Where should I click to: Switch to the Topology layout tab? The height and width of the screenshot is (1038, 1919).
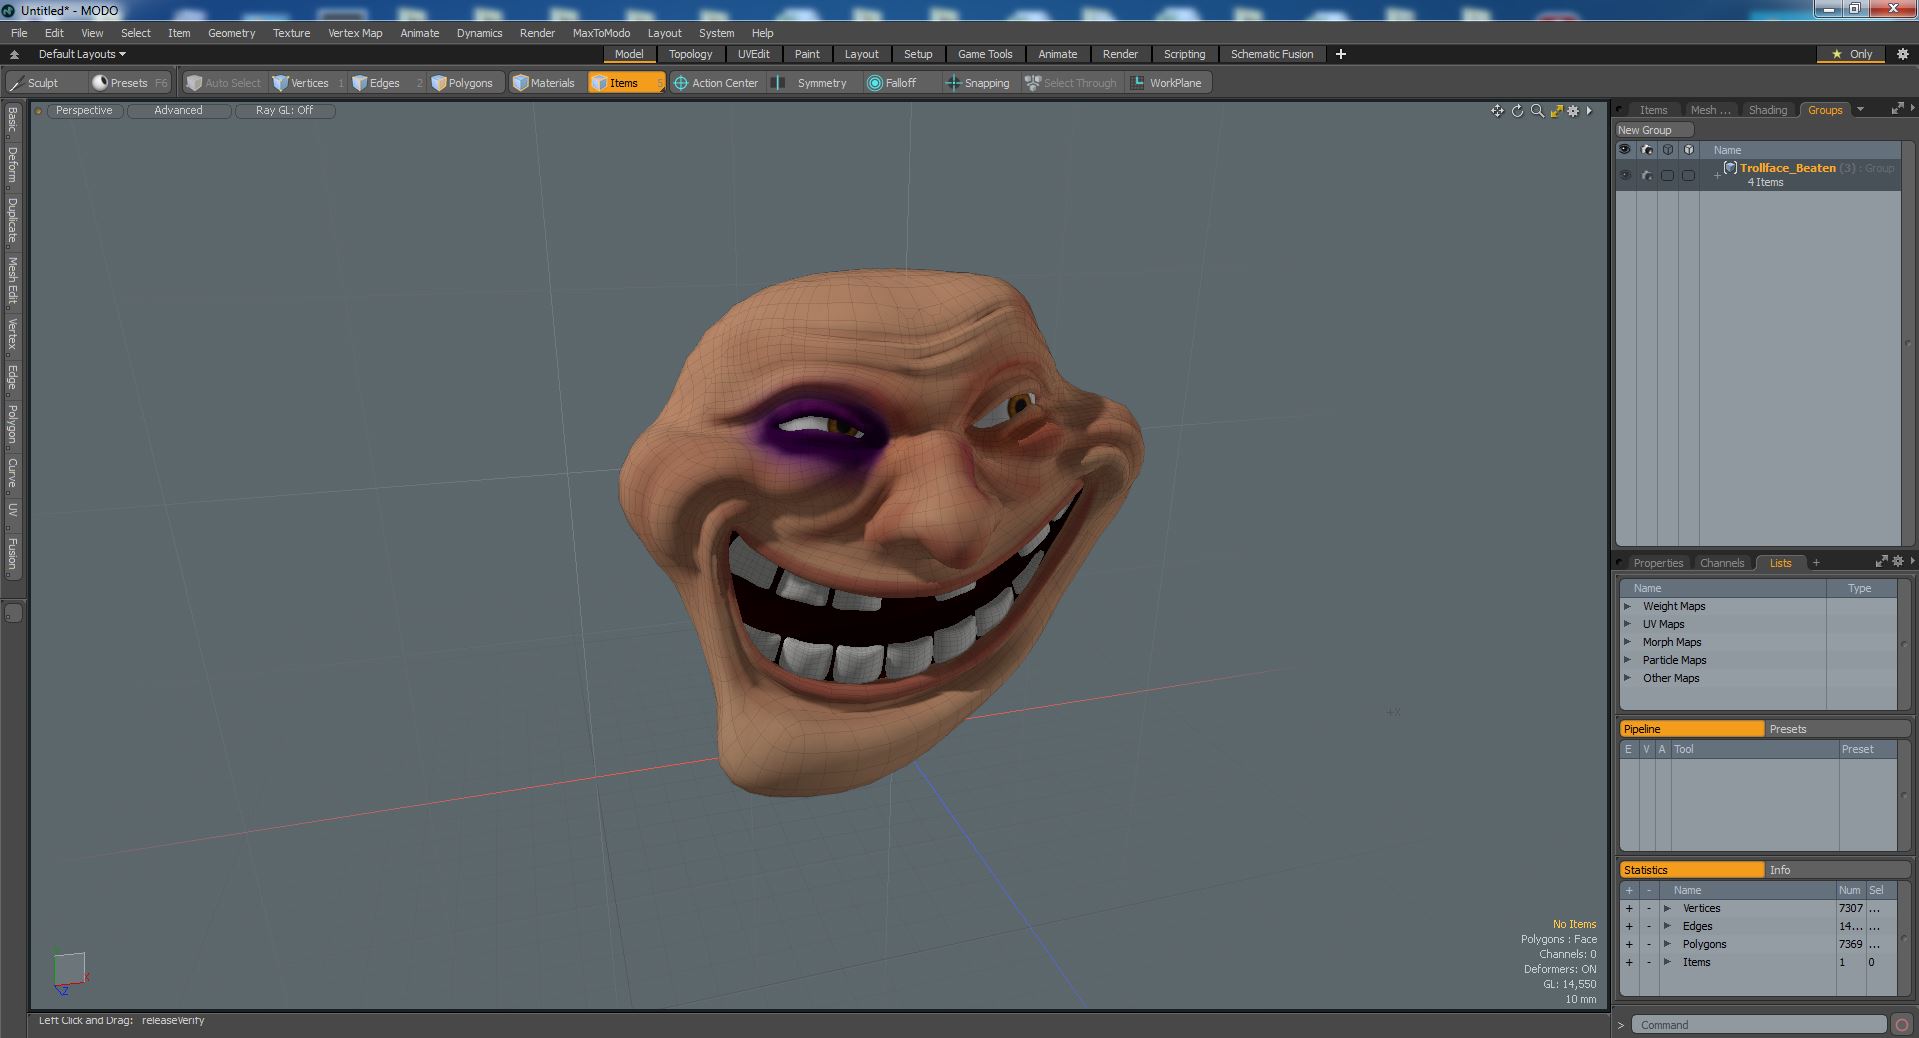(x=690, y=54)
